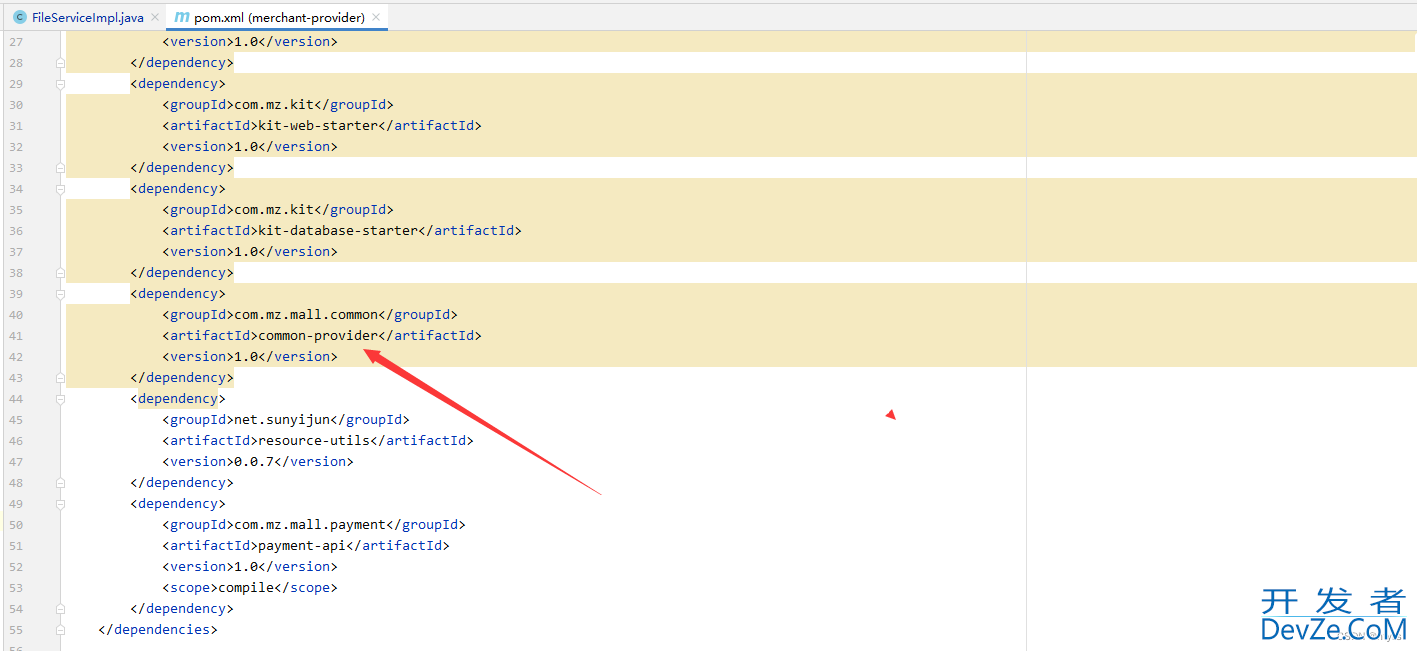Click the opening dependency tag on line 49
Screen dimensions: 1417x651
pyautogui.click(x=178, y=504)
